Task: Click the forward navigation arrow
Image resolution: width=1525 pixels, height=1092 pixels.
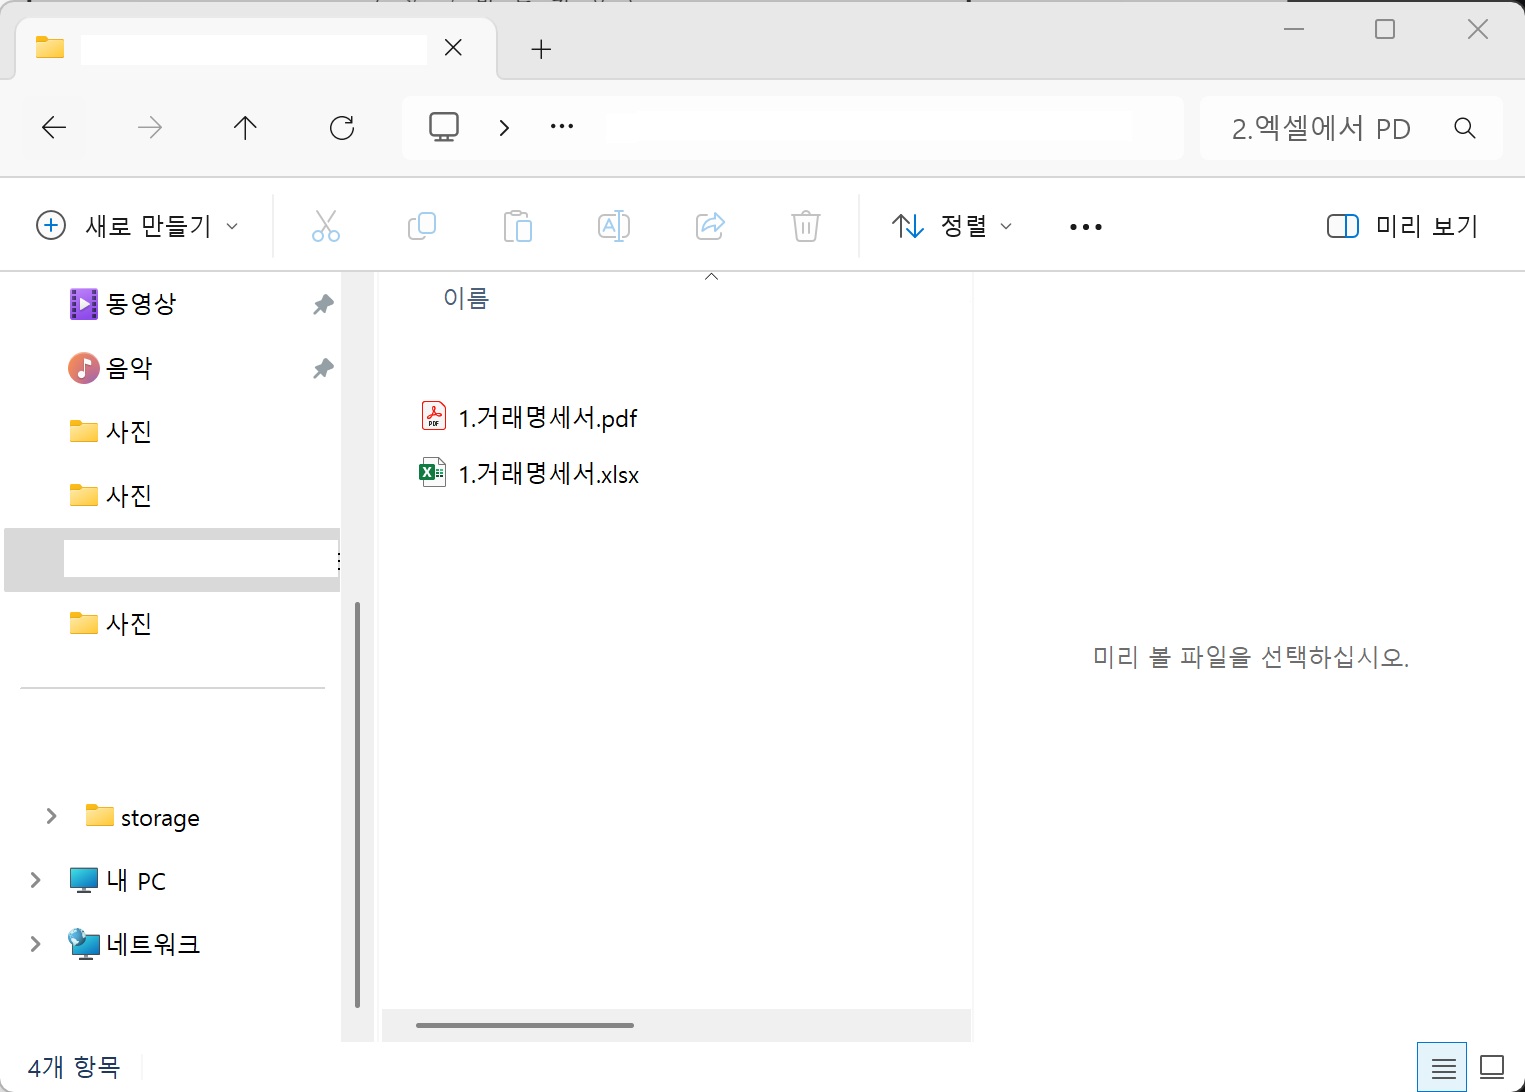Action: (150, 128)
